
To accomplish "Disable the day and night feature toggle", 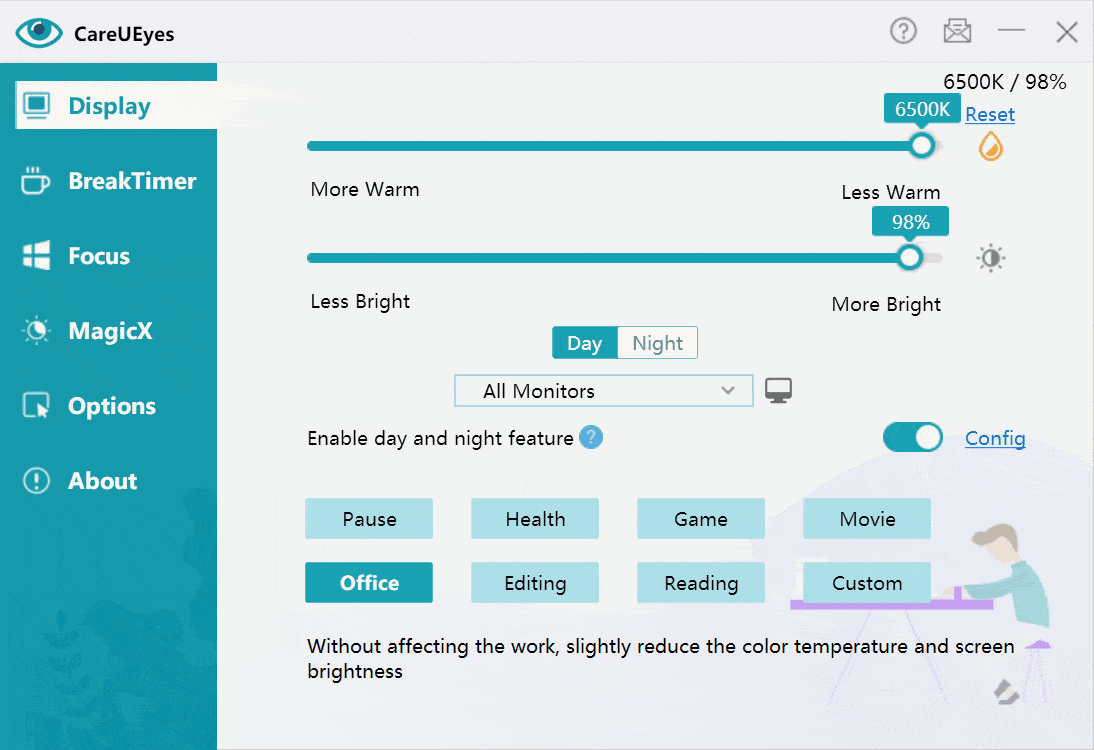I will 912,438.
